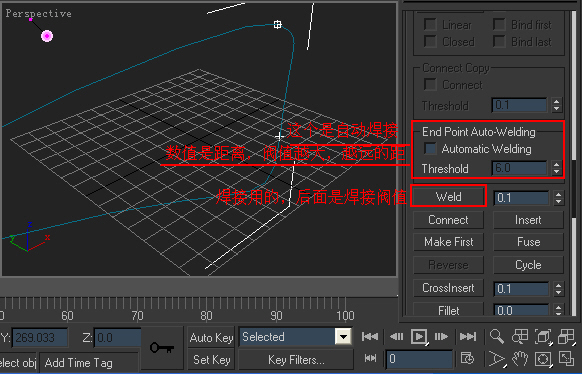This screenshot has width=582, height=374.
Task: Click the Weld button
Action: tap(448, 197)
